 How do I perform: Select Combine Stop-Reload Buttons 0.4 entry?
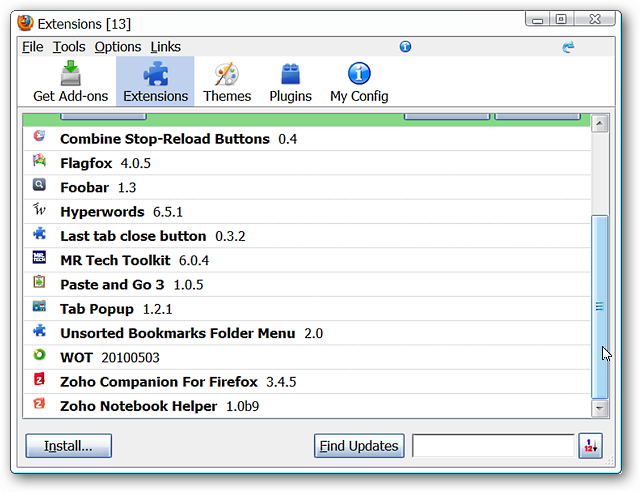click(307, 139)
